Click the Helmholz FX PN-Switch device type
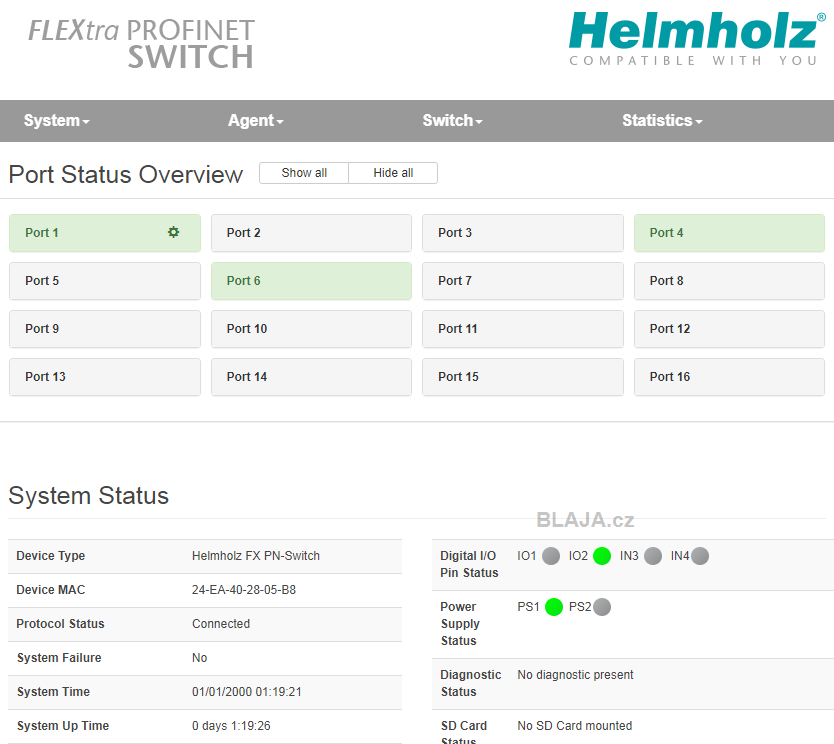 click(256, 556)
